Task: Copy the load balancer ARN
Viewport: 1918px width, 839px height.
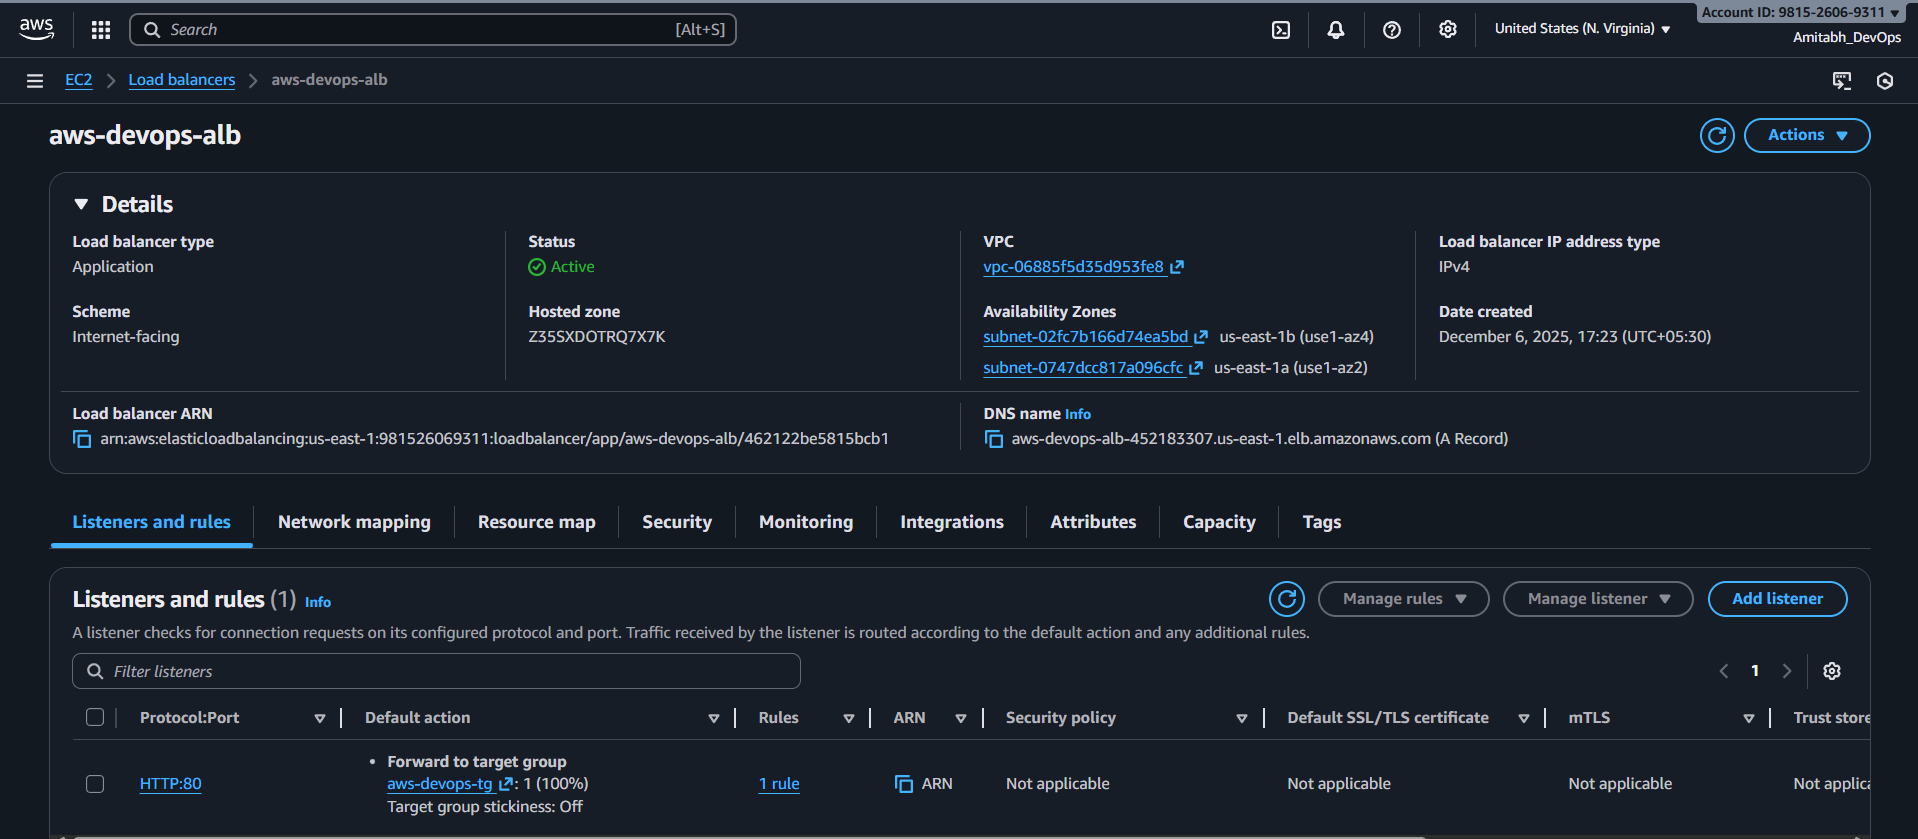Action: pos(82,439)
